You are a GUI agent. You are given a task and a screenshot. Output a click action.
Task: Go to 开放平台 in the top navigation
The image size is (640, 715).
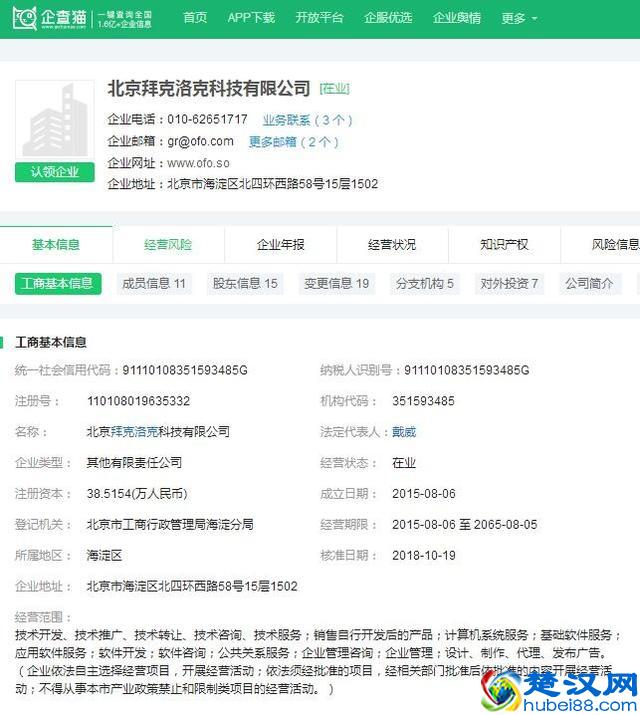[x=319, y=18]
